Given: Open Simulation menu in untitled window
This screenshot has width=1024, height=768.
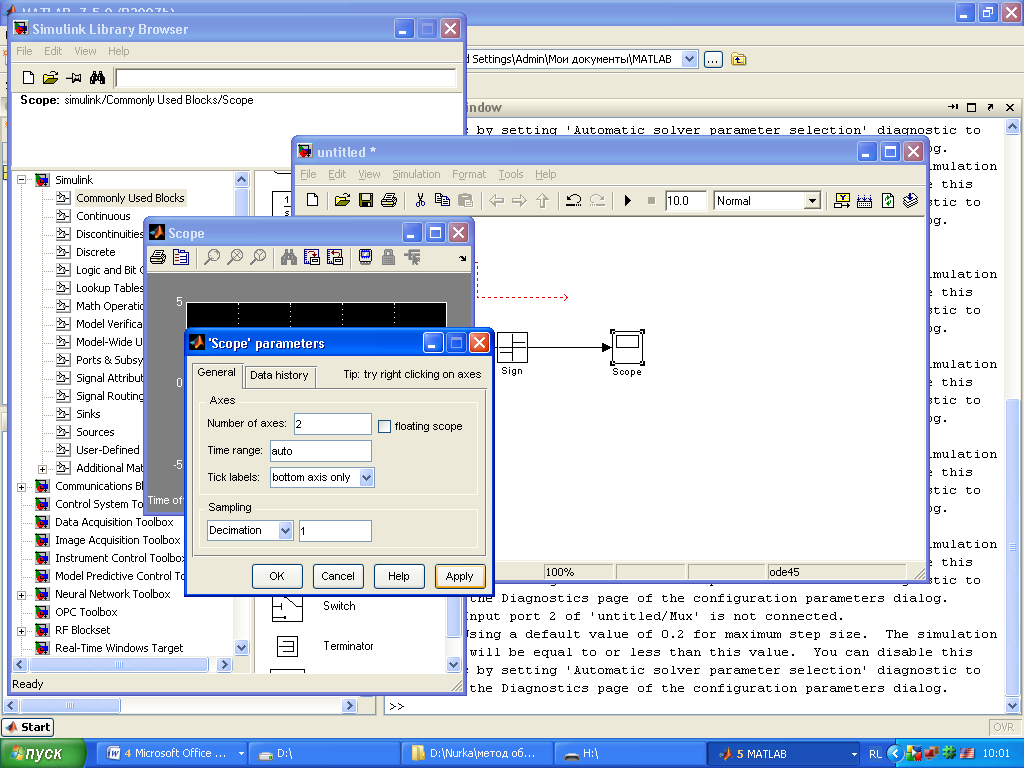Looking at the screenshot, I should click(416, 174).
